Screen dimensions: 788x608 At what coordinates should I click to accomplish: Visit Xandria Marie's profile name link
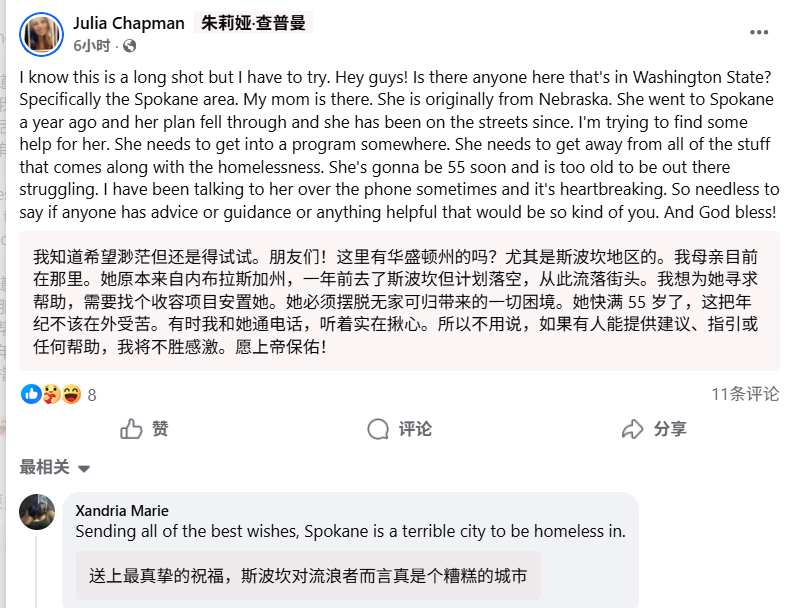pos(122,510)
